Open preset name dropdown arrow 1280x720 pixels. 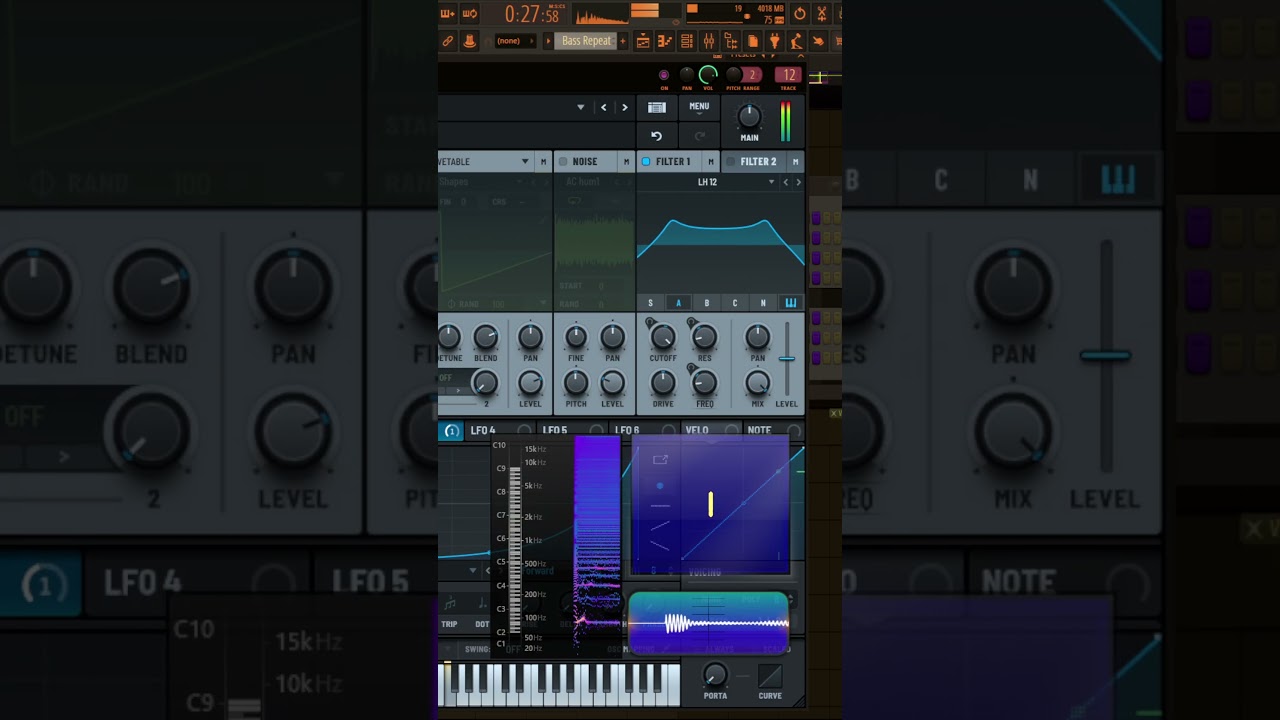tap(581, 107)
